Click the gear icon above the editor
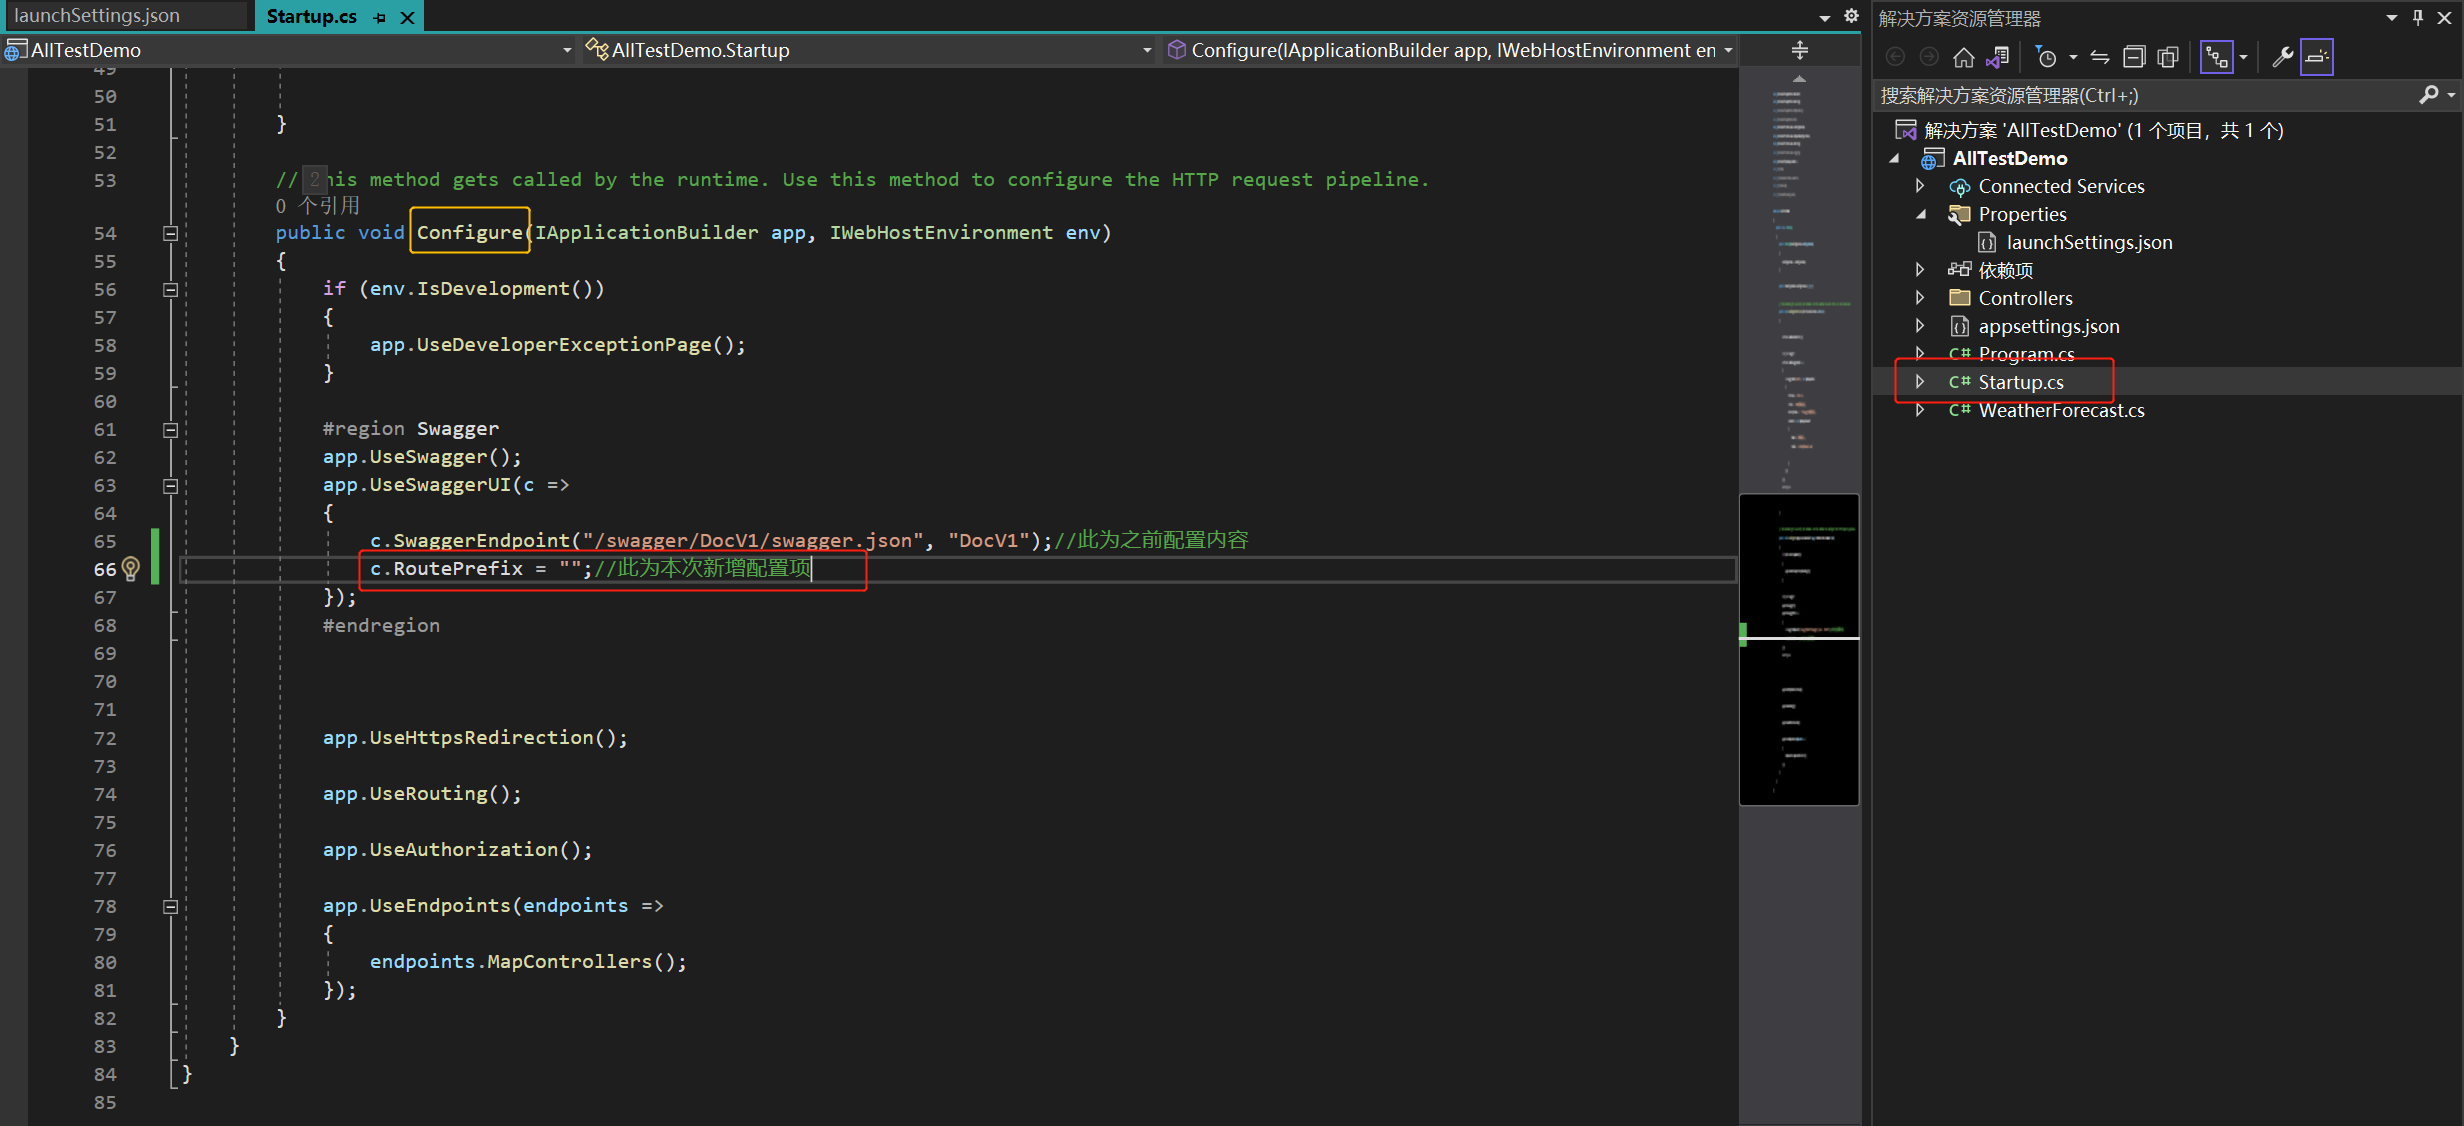Image resolution: width=2464 pixels, height=1126 pixels. [x=1851, y=16]
